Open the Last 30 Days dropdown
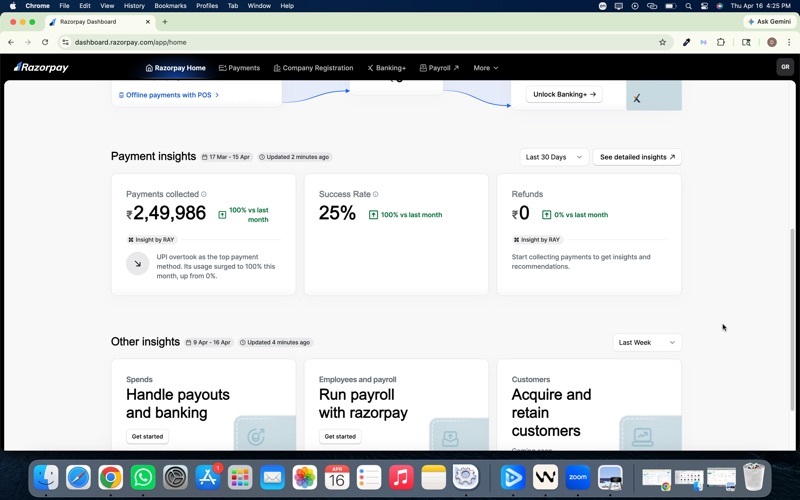800x500 pixels. [x=554, y=157]
